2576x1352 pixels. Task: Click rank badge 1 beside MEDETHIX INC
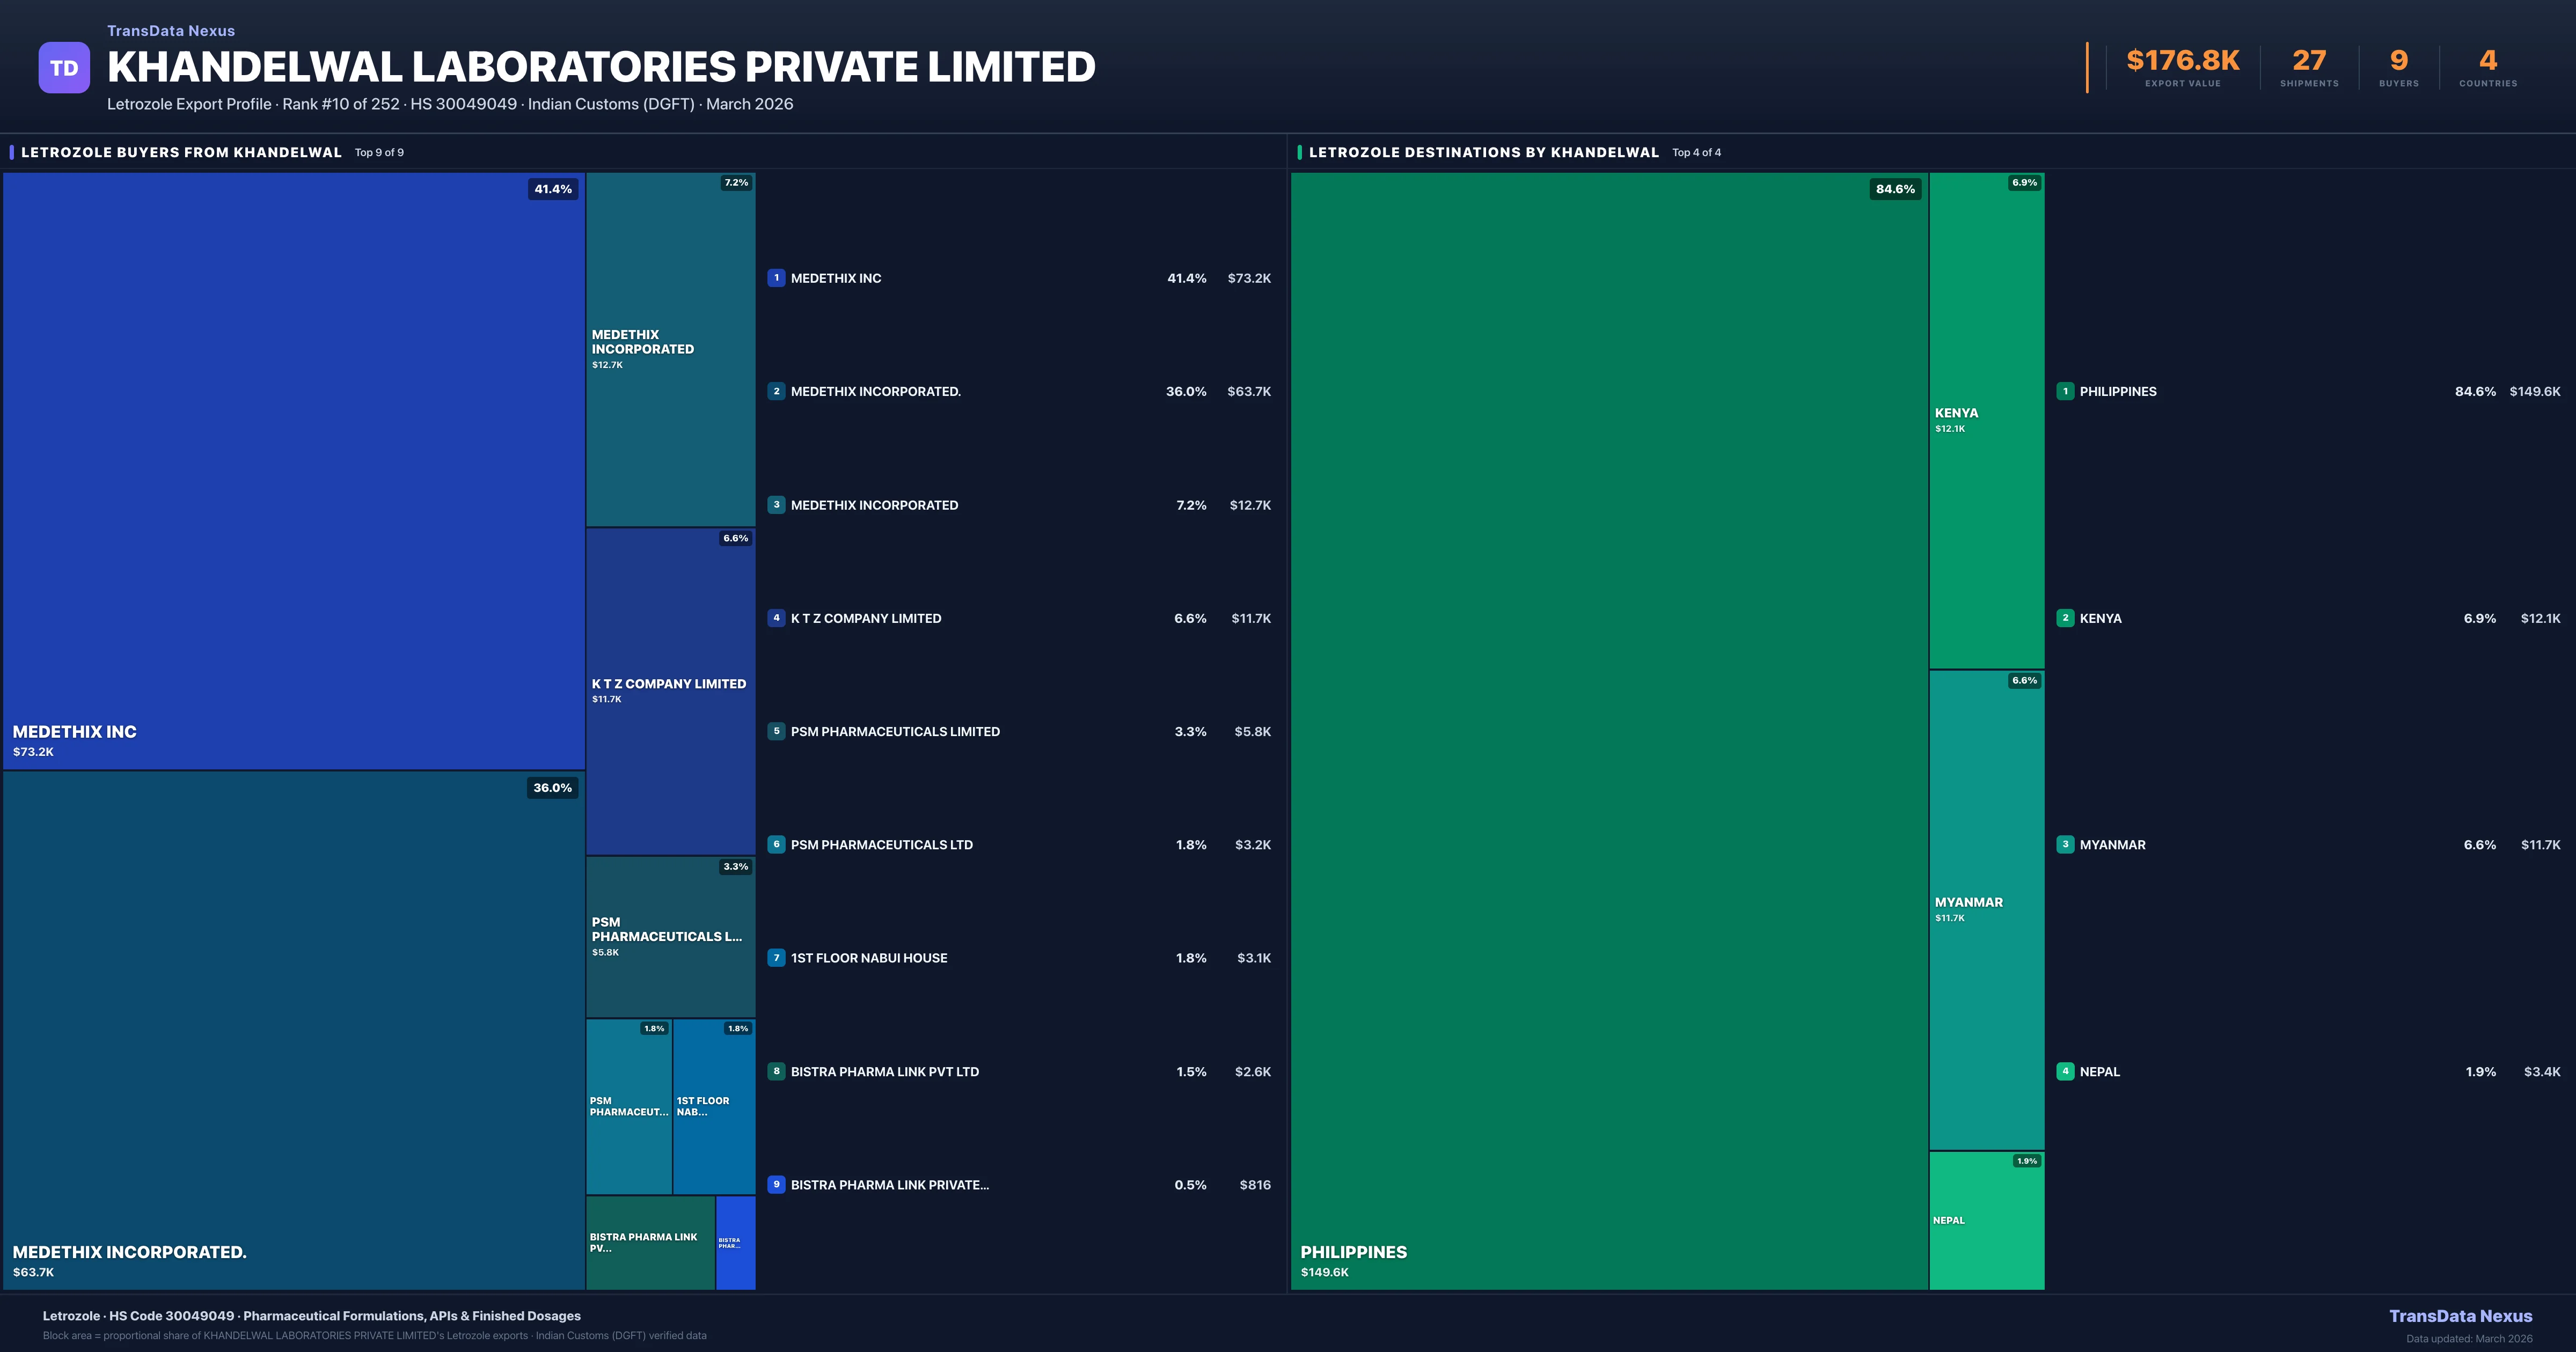click(x=776, y=278)
